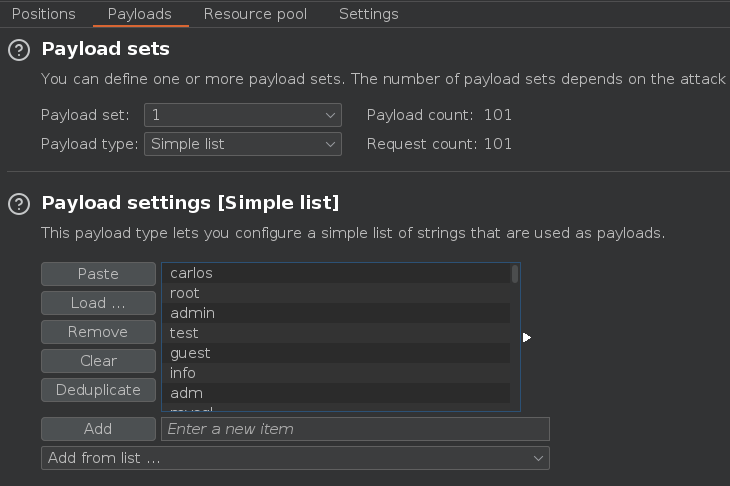The width and height of the screenshot is (730, 486).
Task: Click the Deduplicate button
Action: tap(98, 390)
